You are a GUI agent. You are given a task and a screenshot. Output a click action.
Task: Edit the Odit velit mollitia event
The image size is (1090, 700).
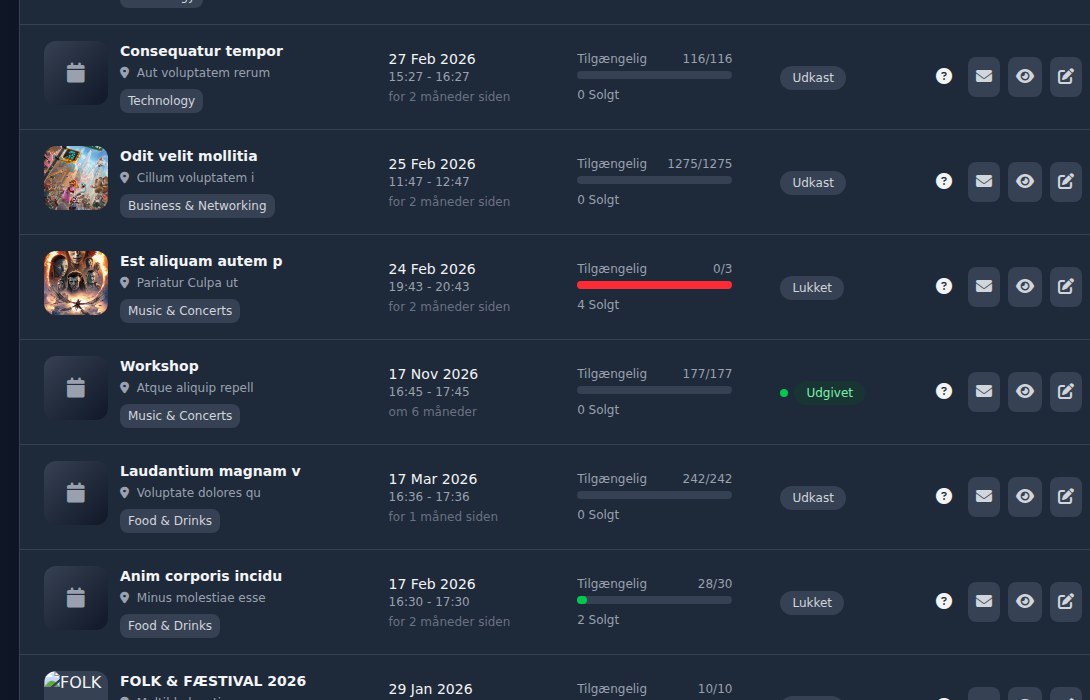(1066, 181)
